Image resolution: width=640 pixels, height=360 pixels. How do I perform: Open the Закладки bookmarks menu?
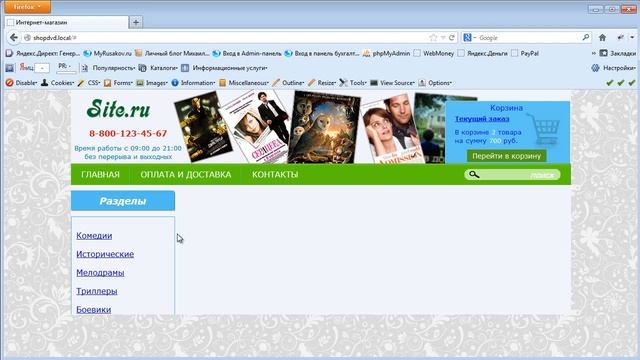pyautogui.click(x=618, y=53)
